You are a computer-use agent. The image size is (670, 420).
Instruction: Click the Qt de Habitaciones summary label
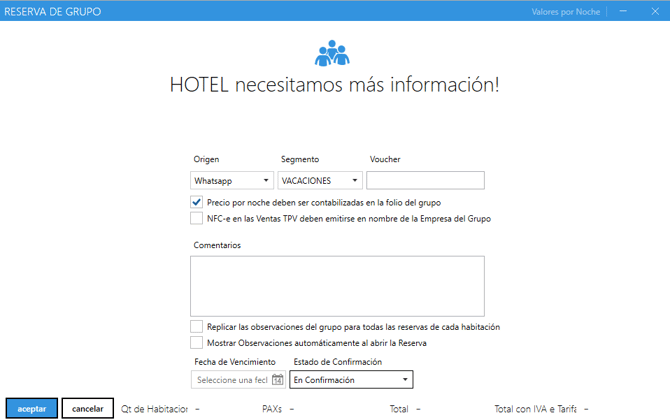point(155,409)
